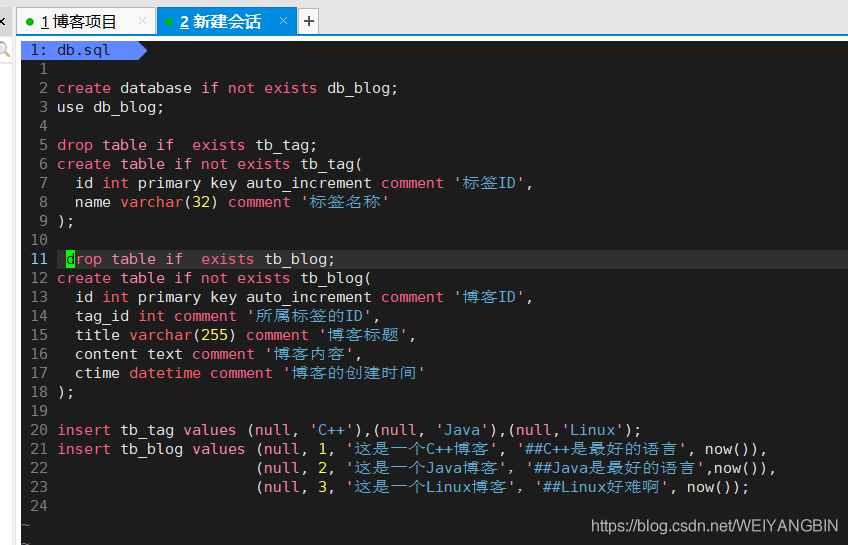Click the blog.csdn.net/WEIYANGBIN watermark link

pos(714,525)
